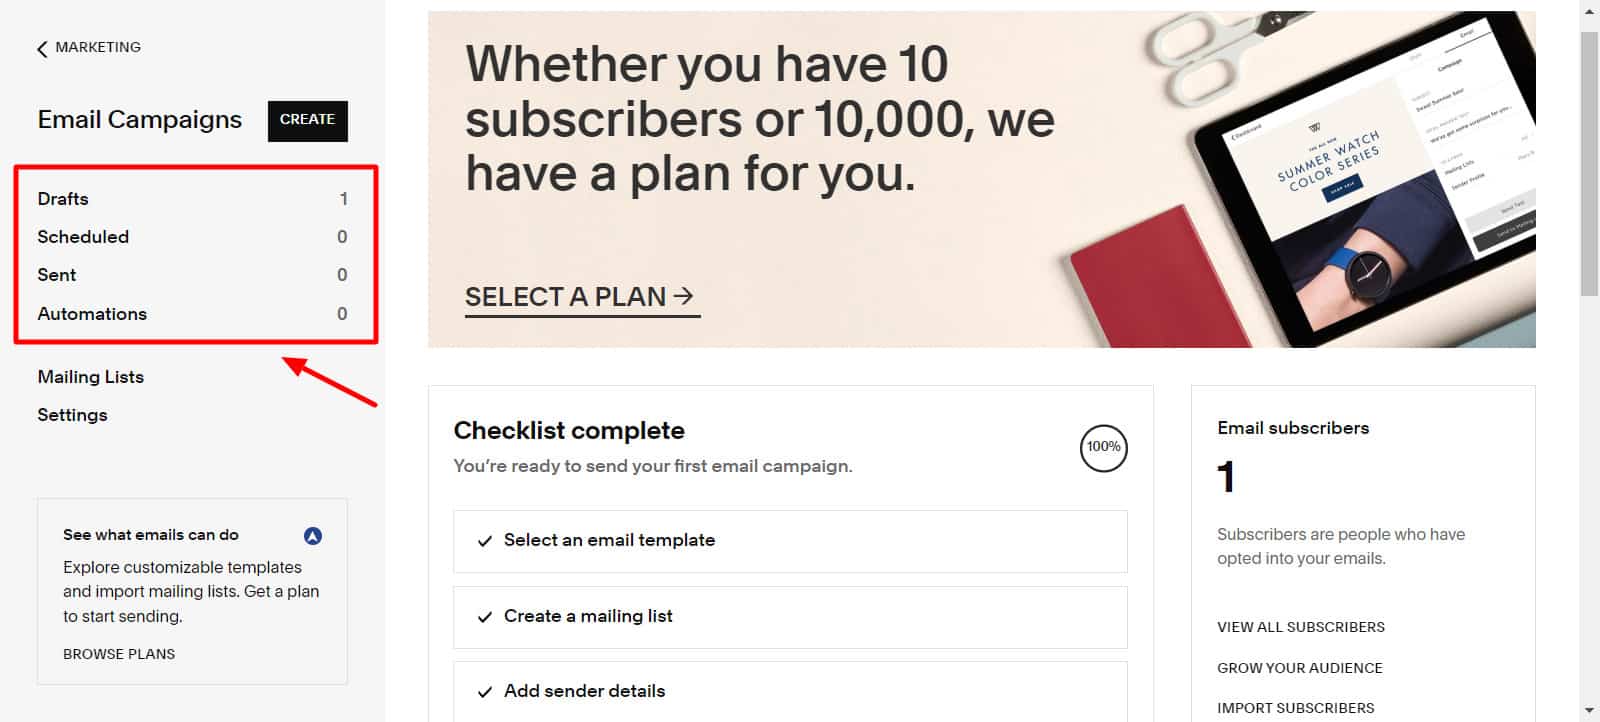Open the Drafts section

click(63, 199)
